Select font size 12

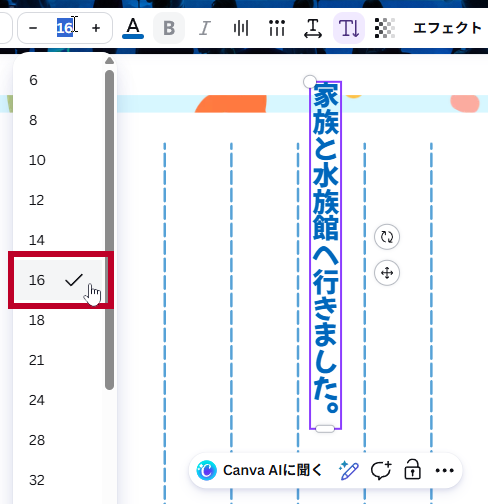(59, 200)
